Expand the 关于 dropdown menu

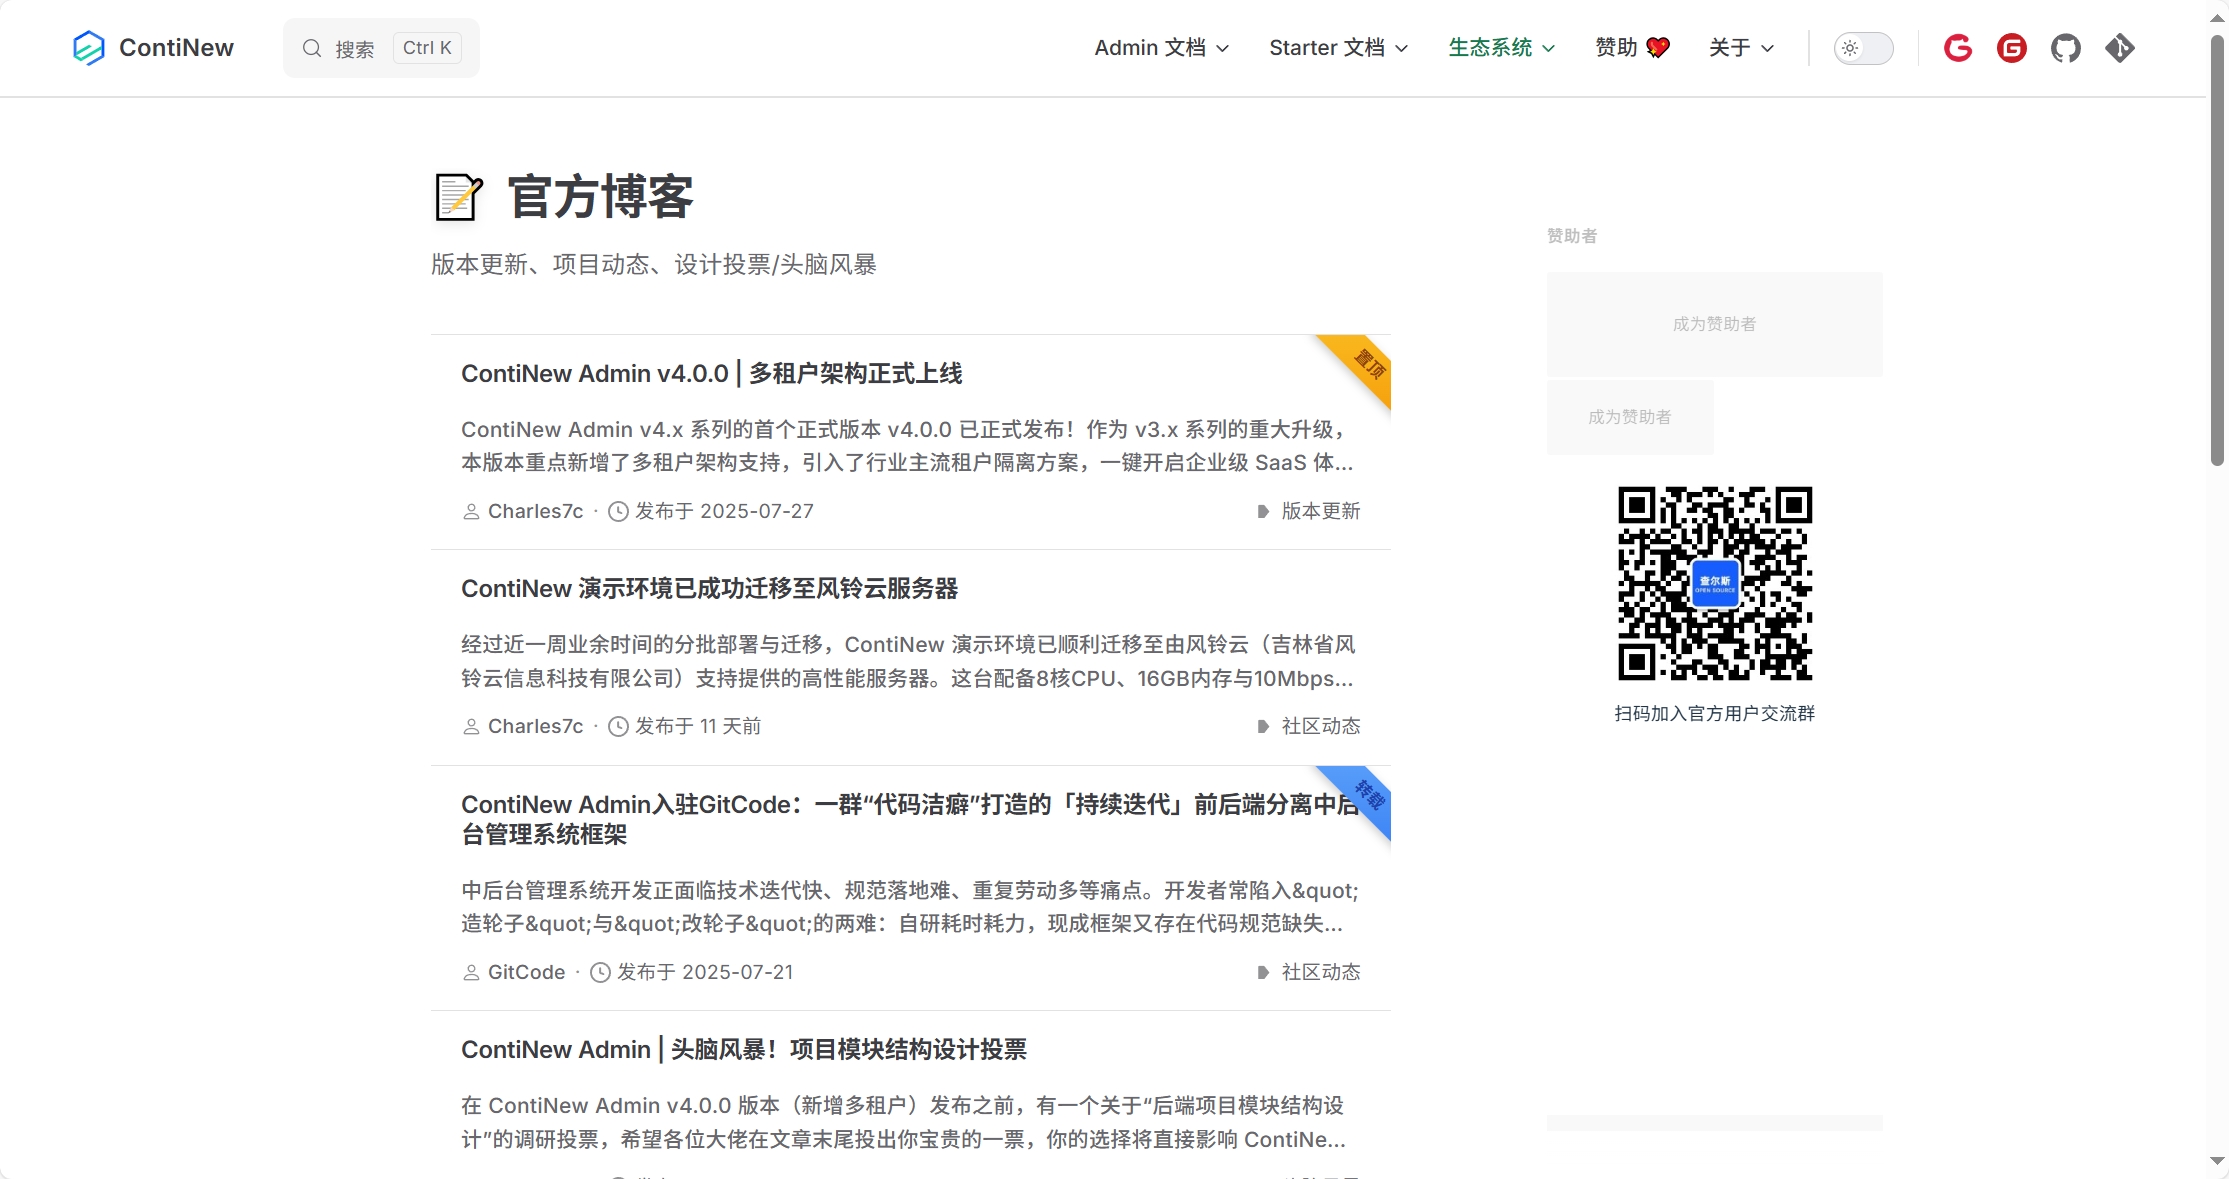(x=1741, y=48)
